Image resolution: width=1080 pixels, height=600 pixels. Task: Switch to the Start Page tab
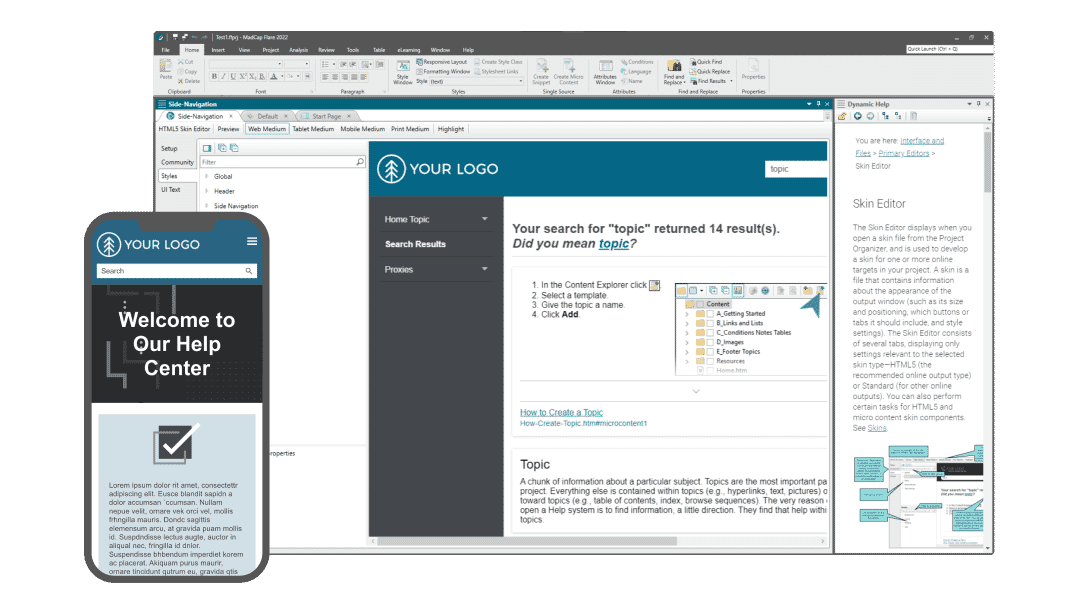coord(326,116)
